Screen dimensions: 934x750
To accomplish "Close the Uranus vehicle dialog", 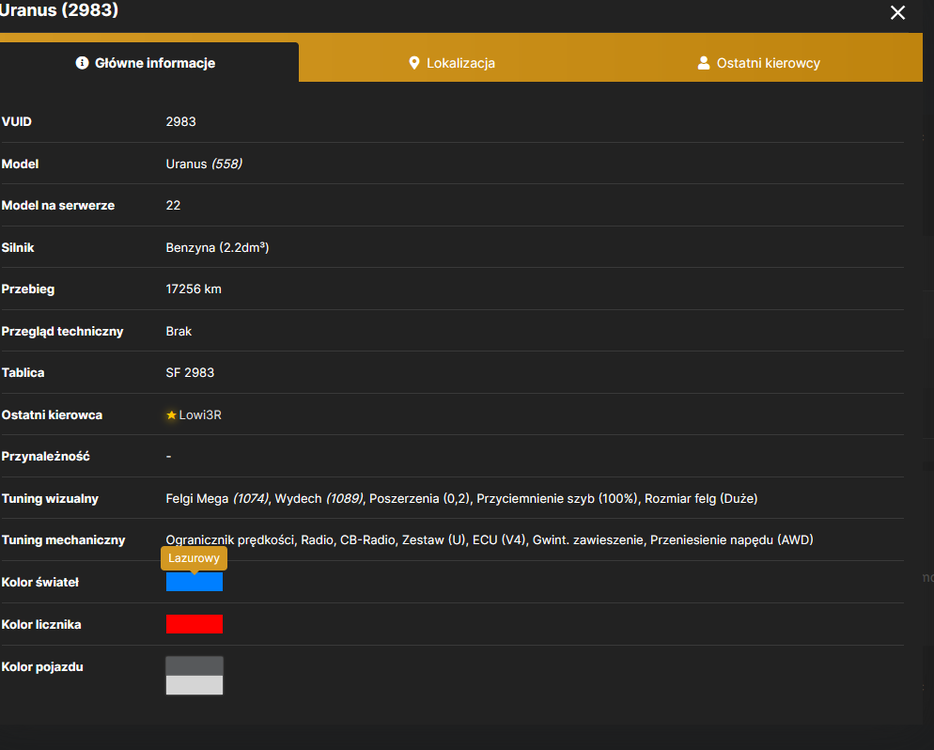I will (898, 13).
